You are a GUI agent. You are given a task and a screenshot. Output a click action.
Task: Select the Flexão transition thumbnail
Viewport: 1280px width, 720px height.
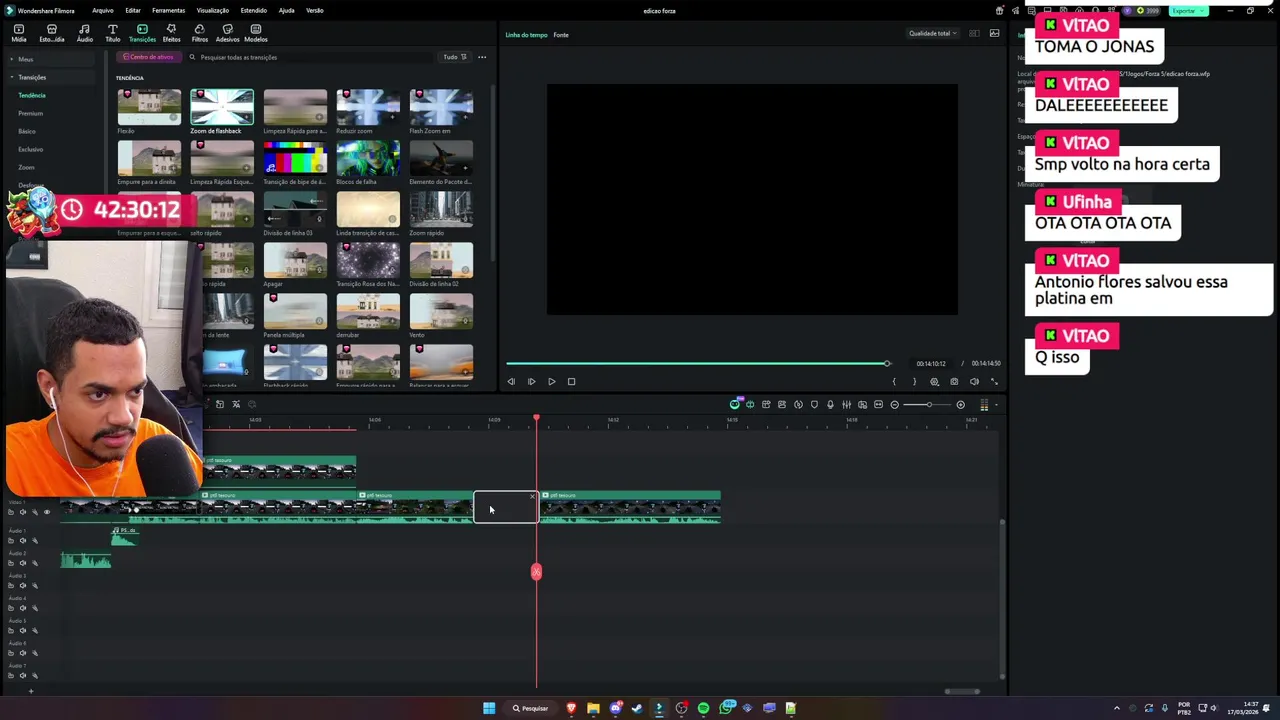point(149,107)
